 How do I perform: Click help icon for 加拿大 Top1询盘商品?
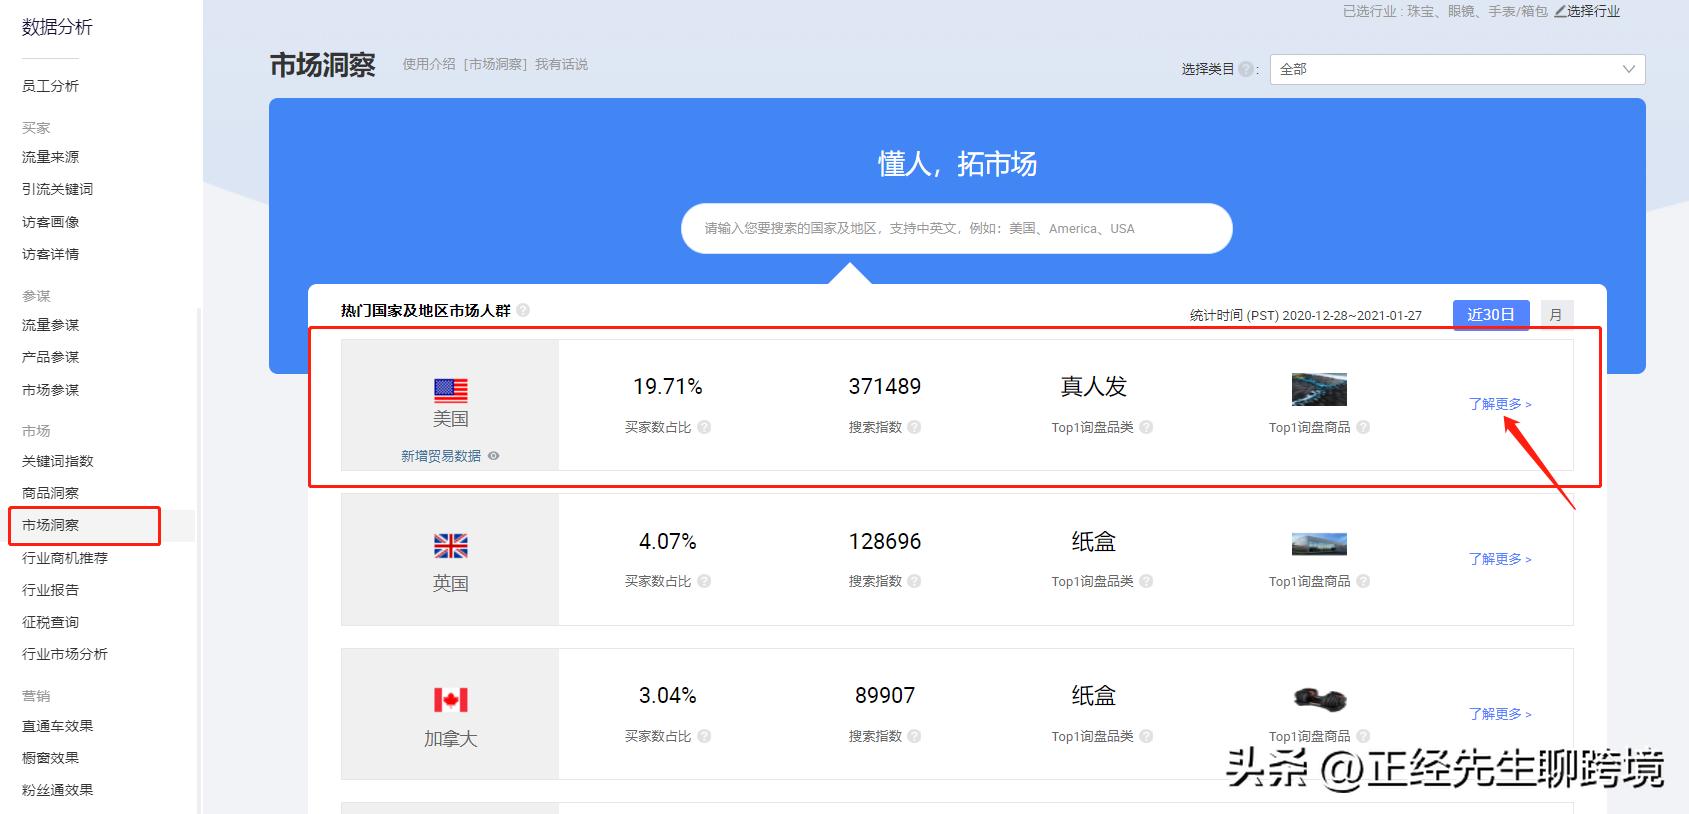pos(1363,736)
